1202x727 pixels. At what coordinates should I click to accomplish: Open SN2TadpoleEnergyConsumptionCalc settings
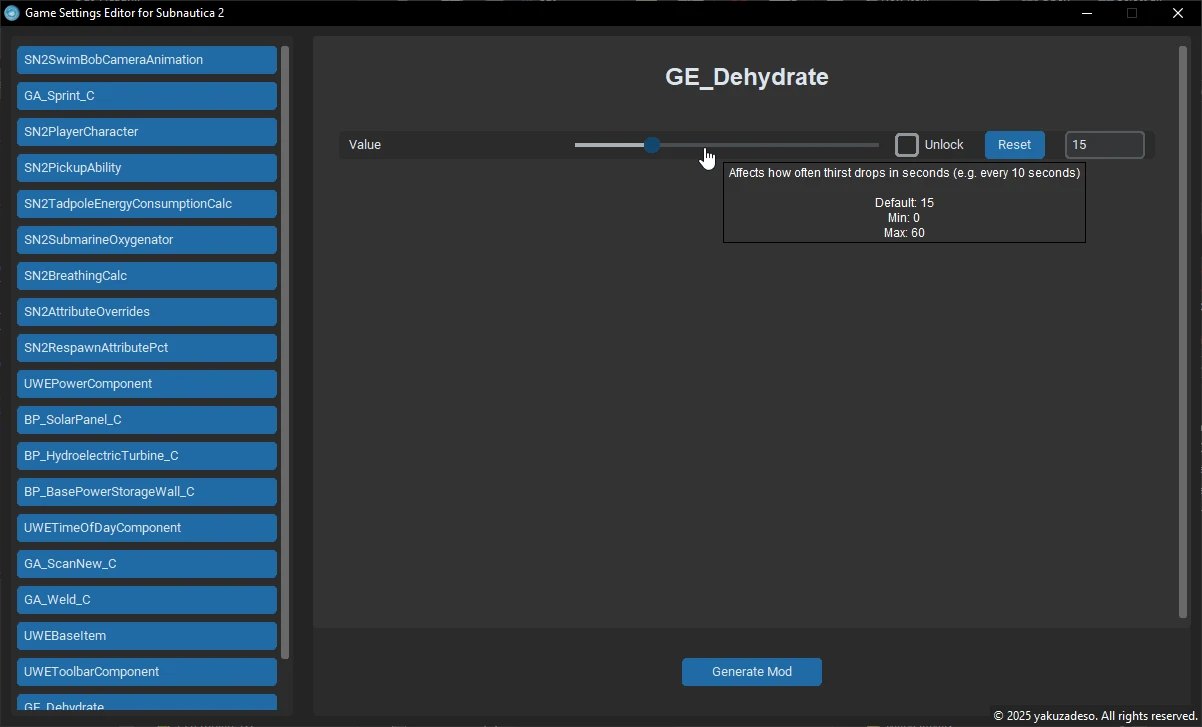pyautogui.click(x=146, y=204)
